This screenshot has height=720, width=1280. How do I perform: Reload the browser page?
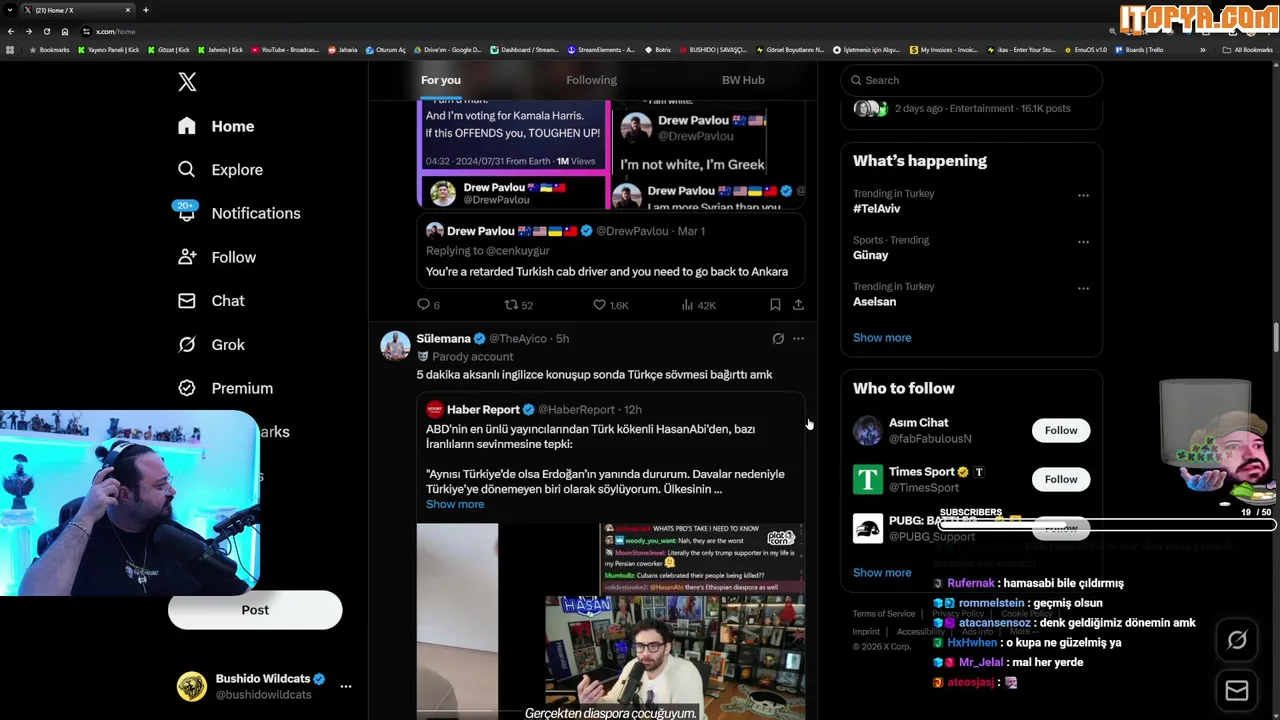coord(46,31)
